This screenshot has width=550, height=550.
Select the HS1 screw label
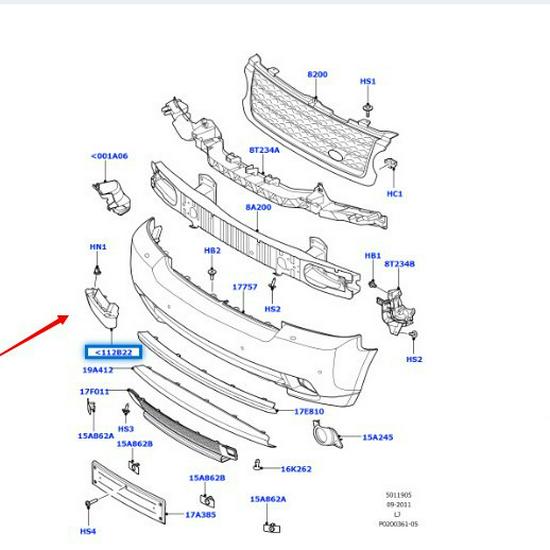[x=368, y=81]
